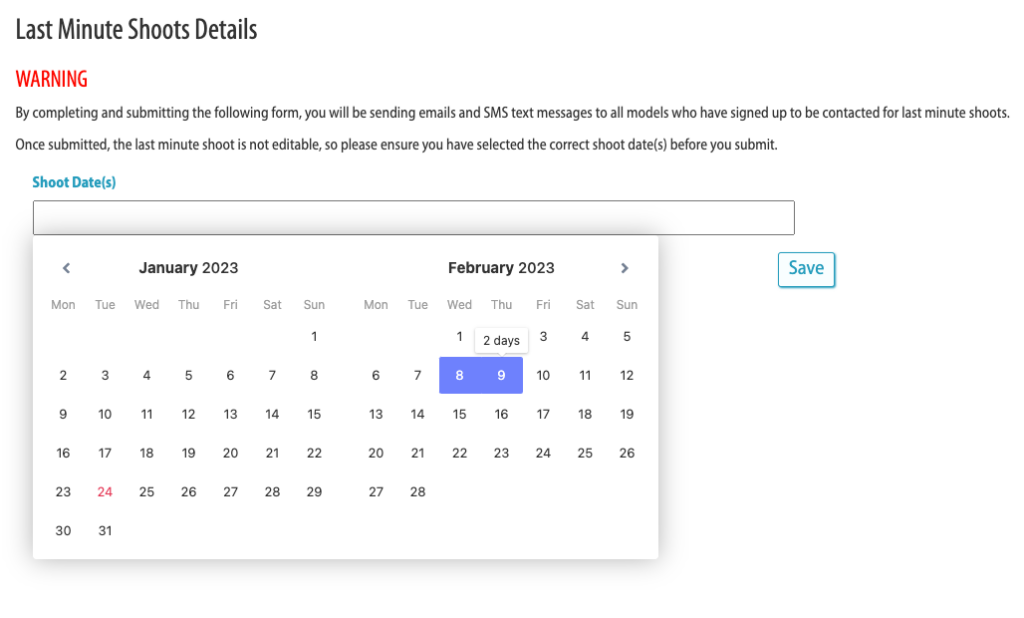Choose January 30 in the calendar
This screenshot has height=618, width=1024.
[63, 531]
